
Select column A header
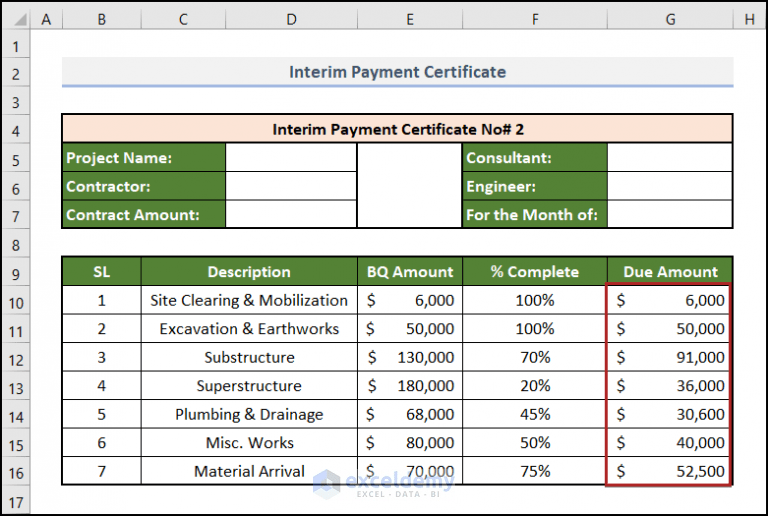46,19
